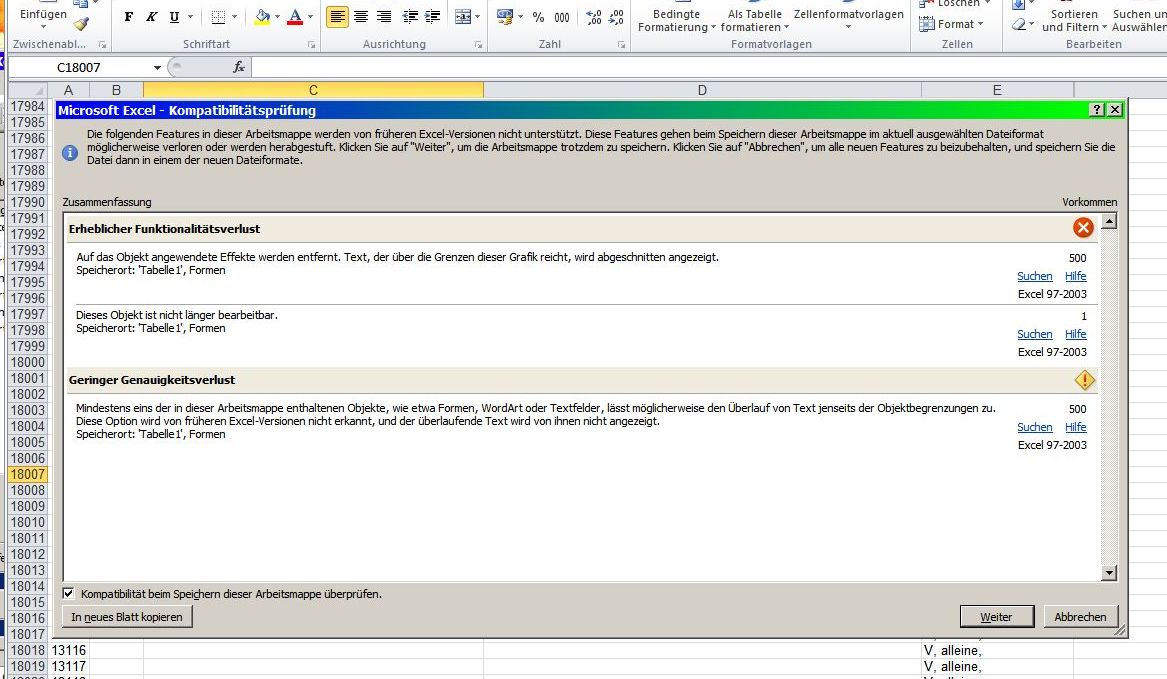Viewport: 1167px width, 679px height.
Task: Open accounting format dropdown arrow
Action: coord(519,16)
